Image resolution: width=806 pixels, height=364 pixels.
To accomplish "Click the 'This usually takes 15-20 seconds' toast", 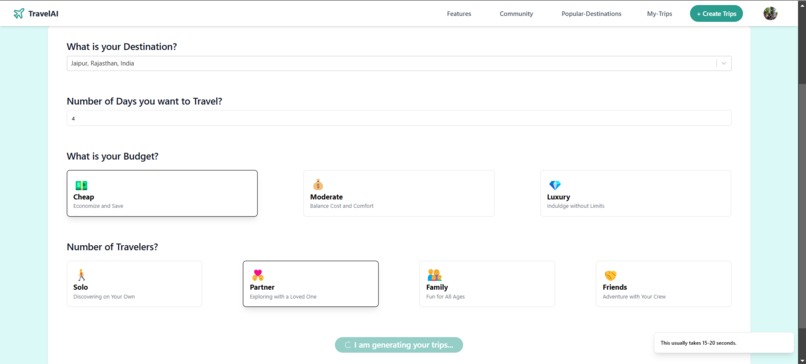I will 724,343.
